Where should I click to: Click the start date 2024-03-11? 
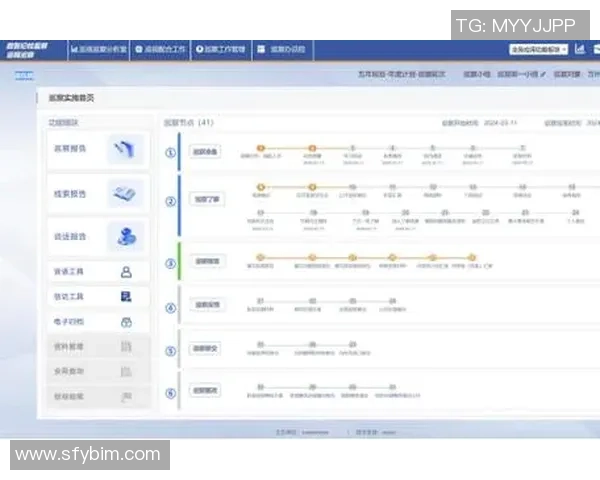pos(501,123)
